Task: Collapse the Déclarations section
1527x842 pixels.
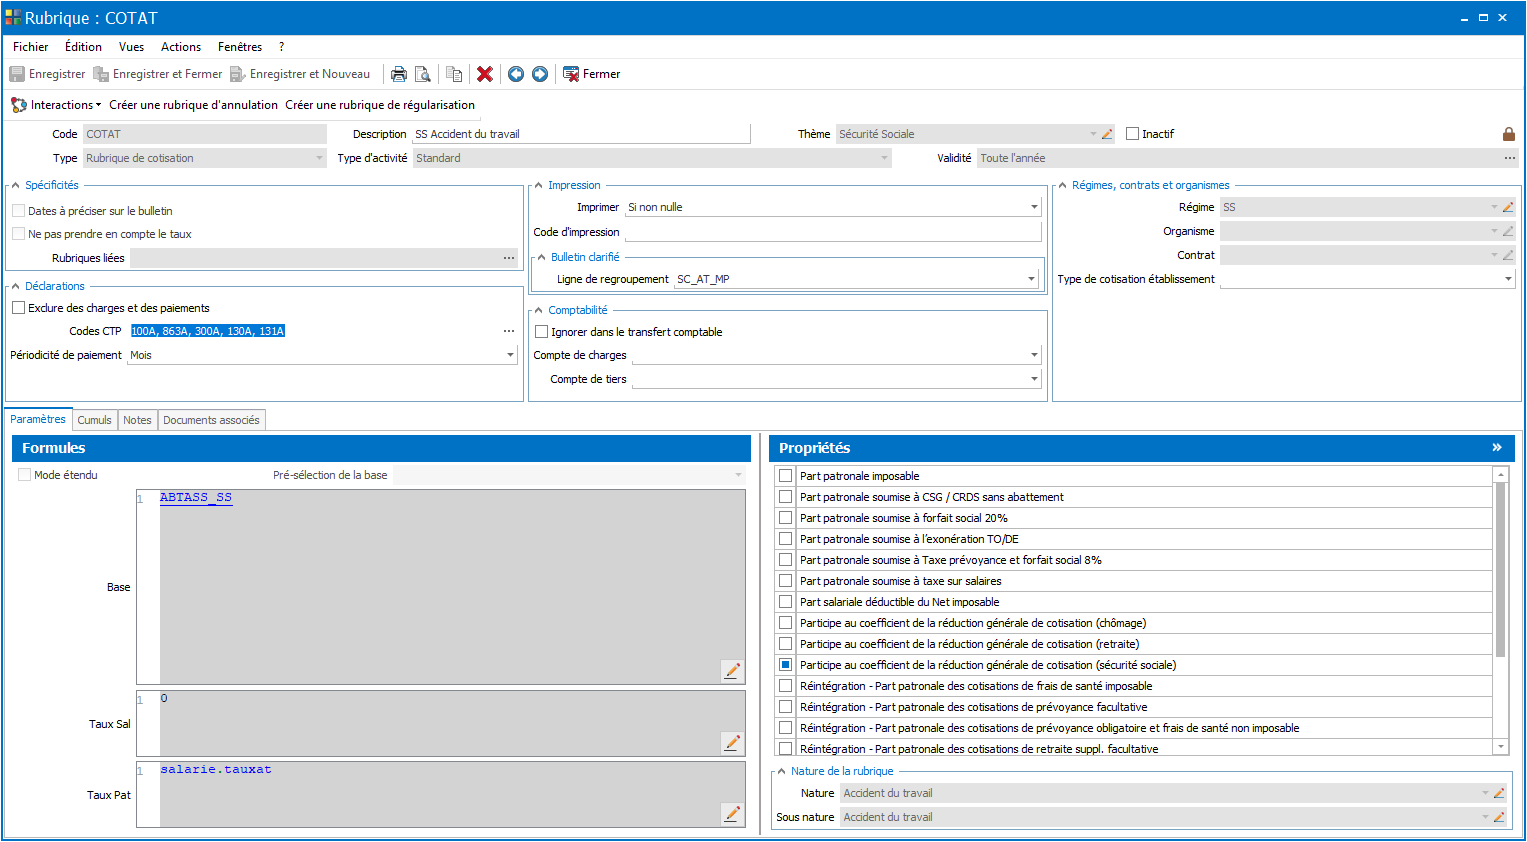Action: (x=16, y=286)
